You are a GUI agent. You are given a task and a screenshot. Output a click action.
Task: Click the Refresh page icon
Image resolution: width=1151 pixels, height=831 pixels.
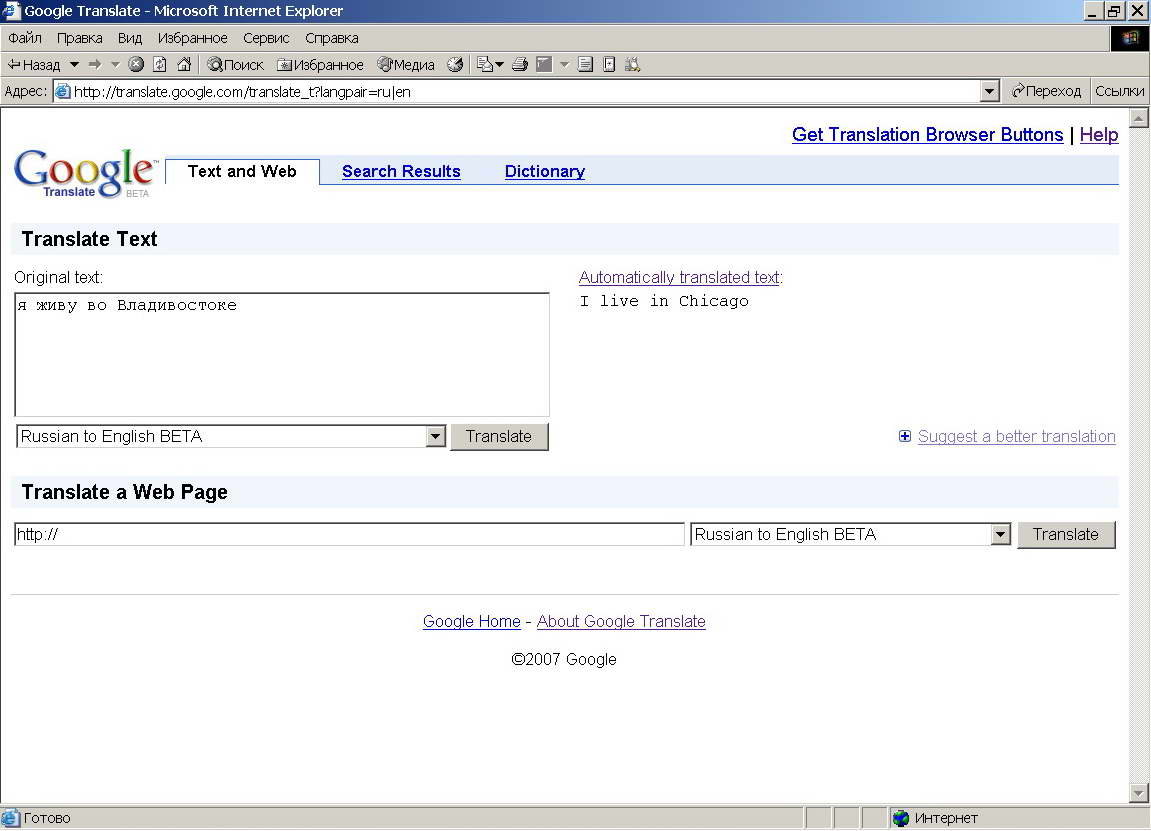(160, 65)
